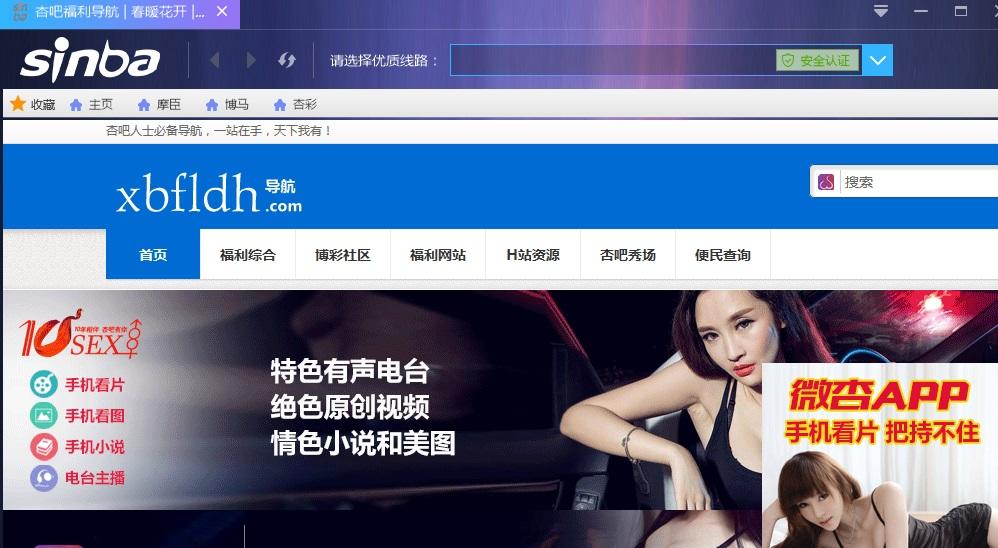This screenshot has width=998, height=548.
Task: Open the H站资源 navigation tab
Action: [533, 255]
